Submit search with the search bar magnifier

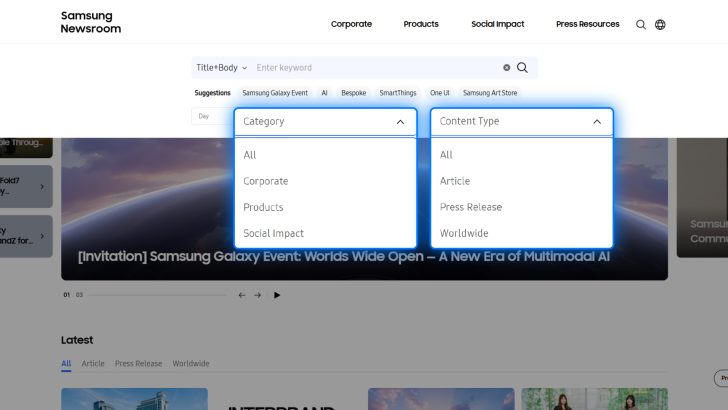(522, 68)
